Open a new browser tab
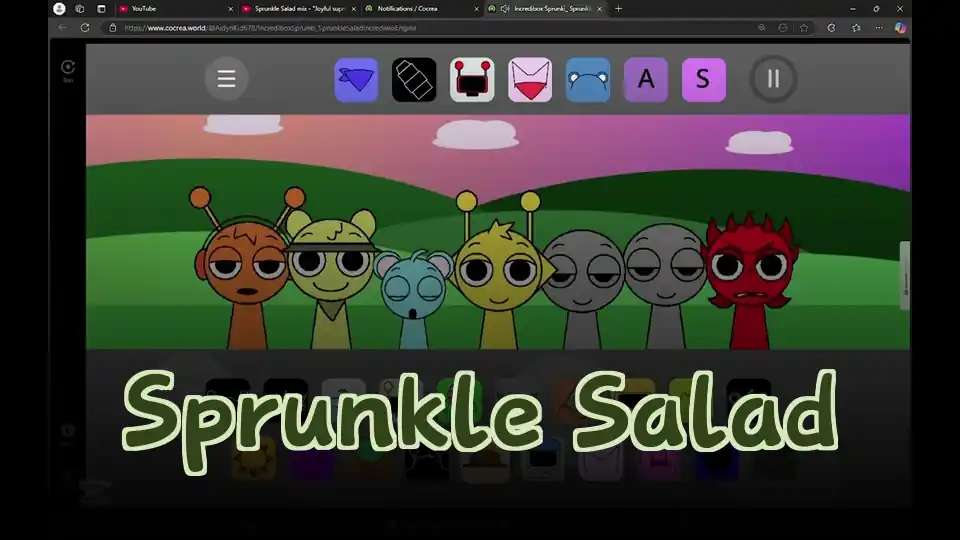Screen dimensions: 960x540 (618, 9)
